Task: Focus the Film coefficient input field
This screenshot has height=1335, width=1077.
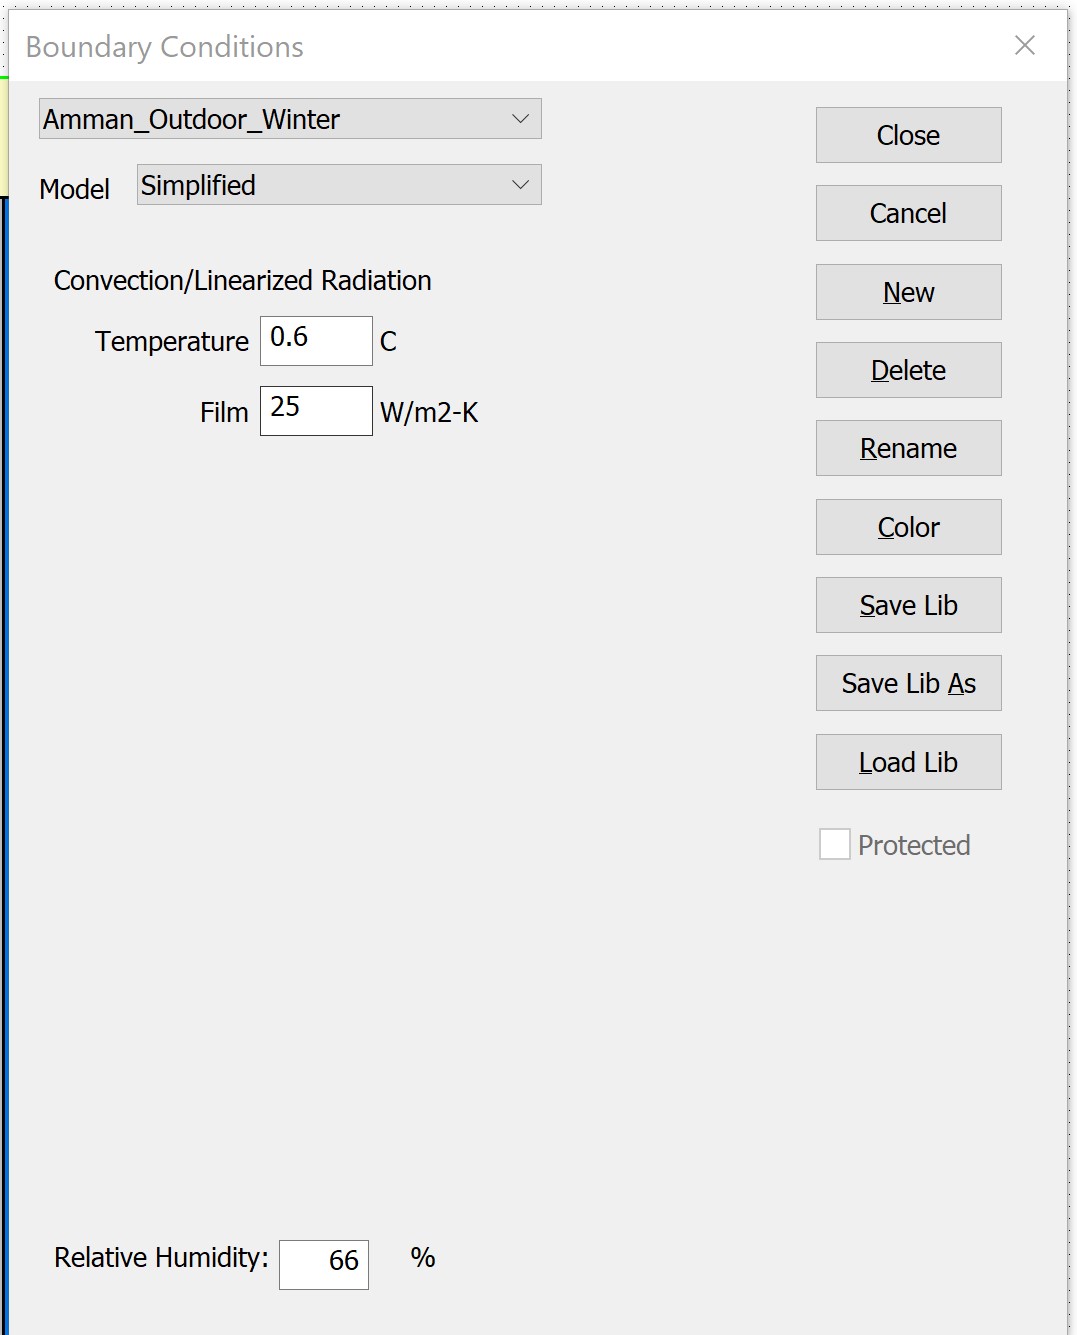Action: (x=316, y=411)
